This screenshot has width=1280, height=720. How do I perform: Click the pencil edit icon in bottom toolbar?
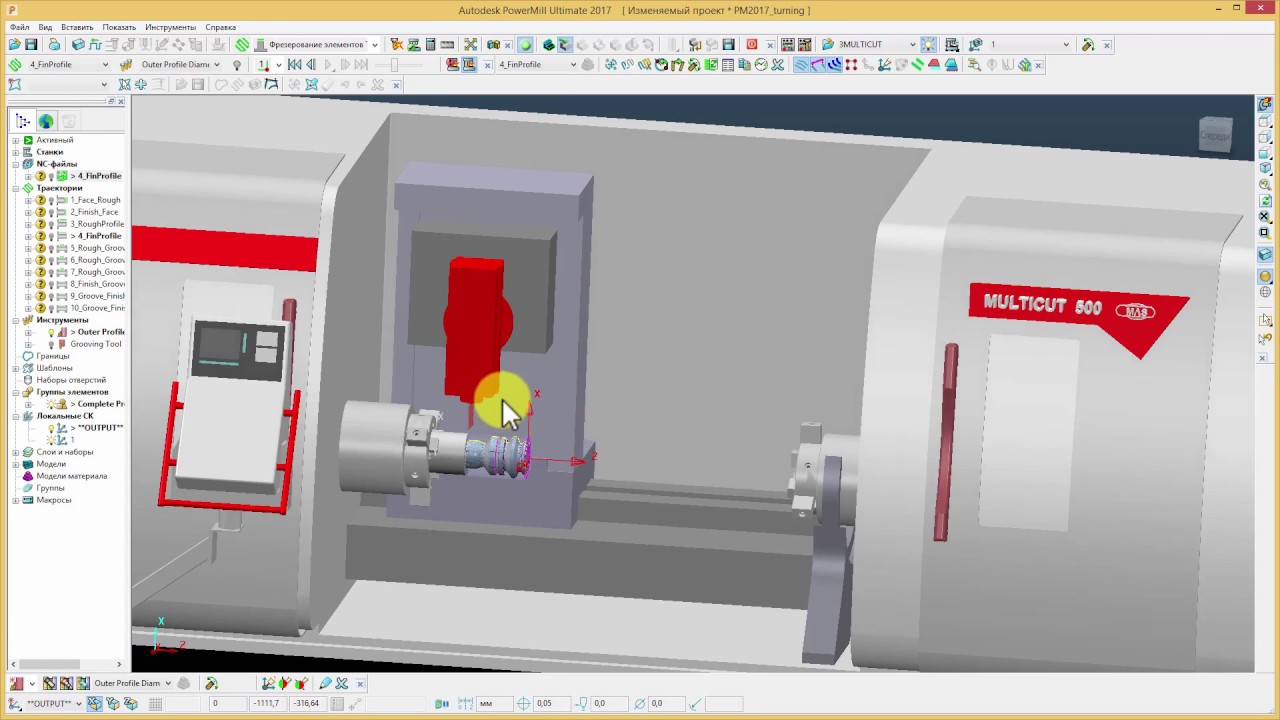click(x=325, y=684)
